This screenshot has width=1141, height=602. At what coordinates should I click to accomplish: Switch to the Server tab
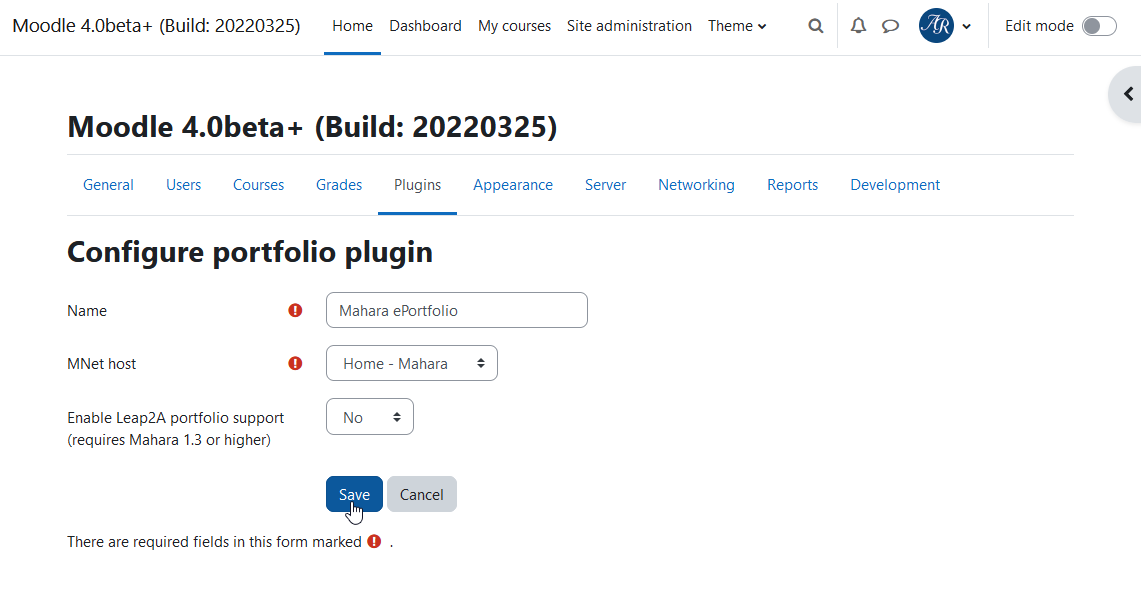tap(605, 185)
